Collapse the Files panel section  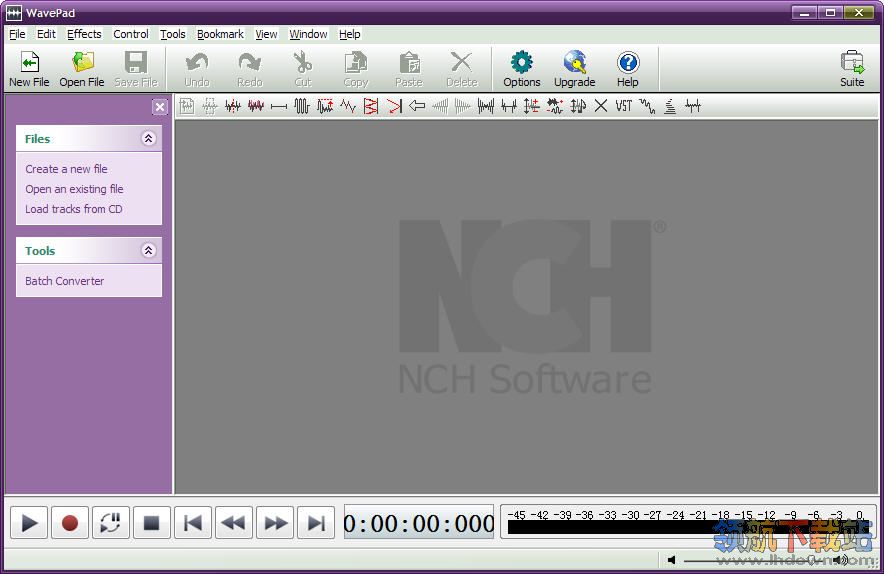click(148, 138)
